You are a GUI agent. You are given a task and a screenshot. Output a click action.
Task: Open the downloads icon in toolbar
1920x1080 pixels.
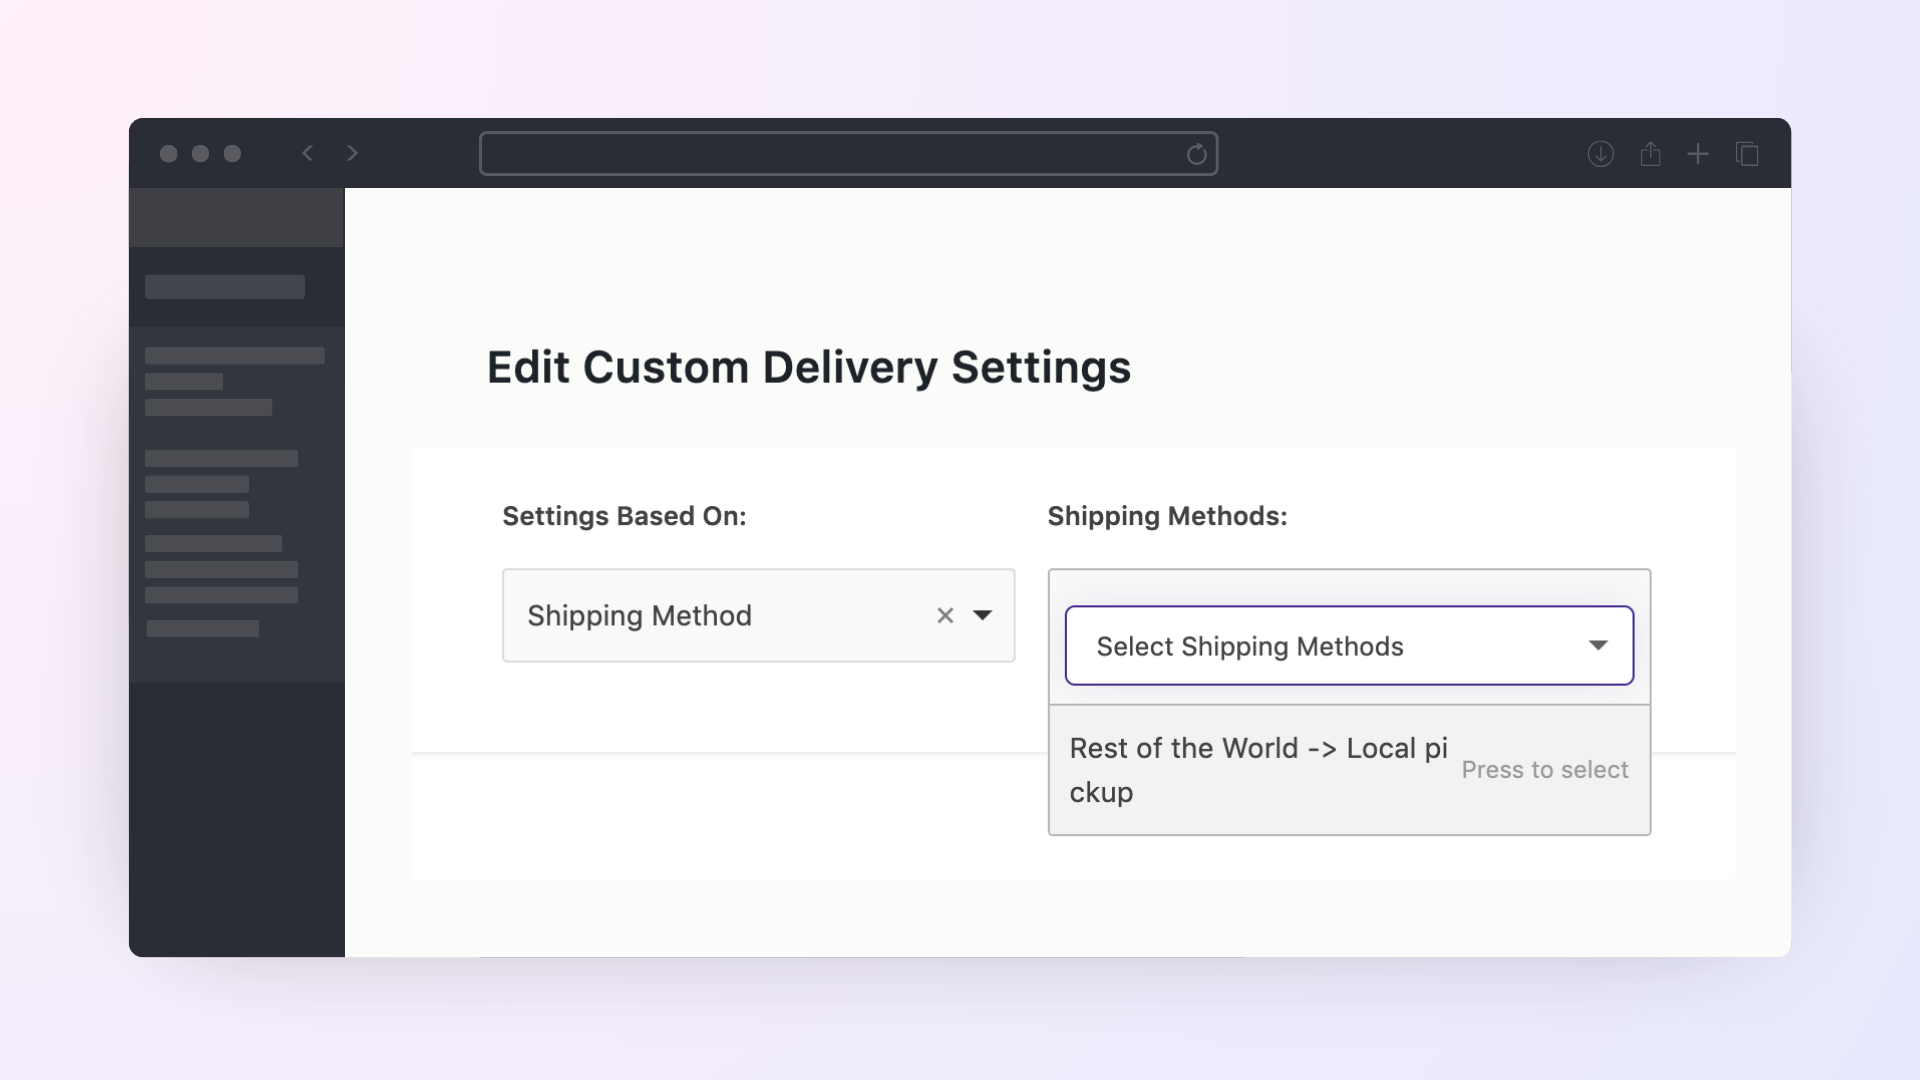pos(1600,154)
